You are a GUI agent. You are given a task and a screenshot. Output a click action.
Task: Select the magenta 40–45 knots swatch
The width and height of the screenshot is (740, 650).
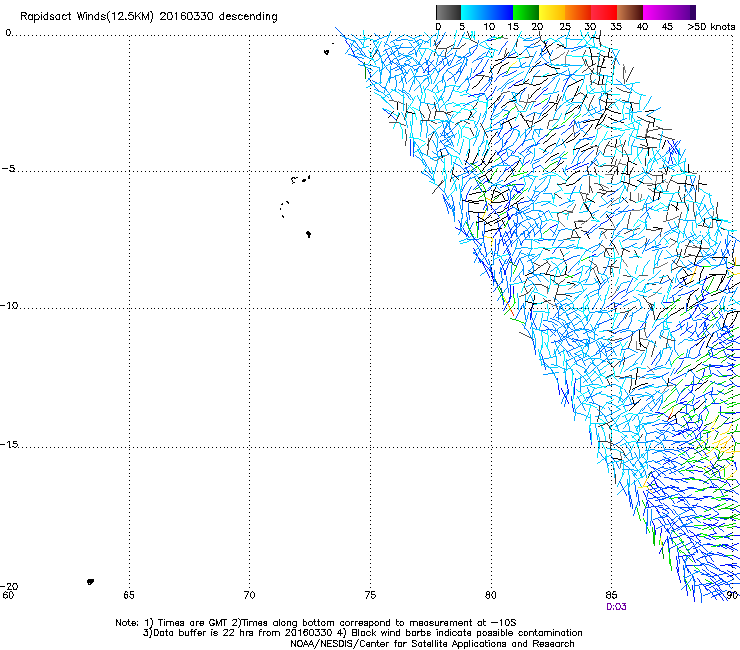point(656,12)
